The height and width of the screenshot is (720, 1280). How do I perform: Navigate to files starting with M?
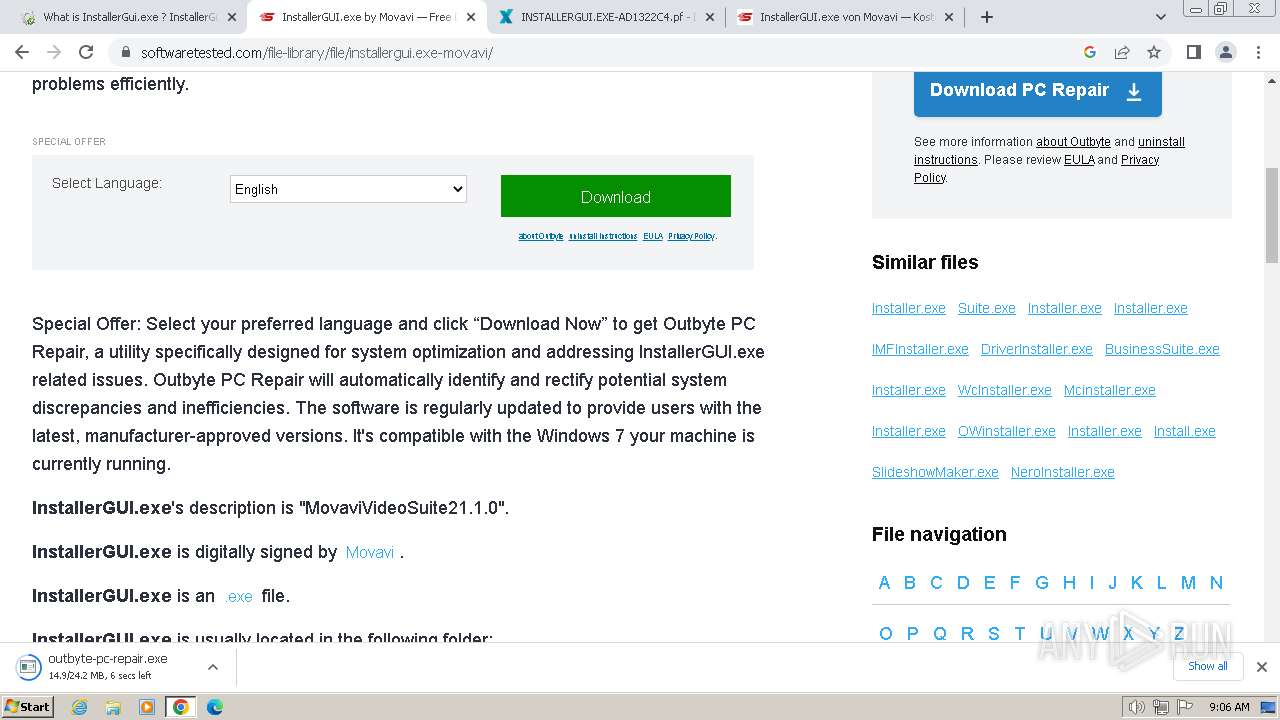point(1188,583)
